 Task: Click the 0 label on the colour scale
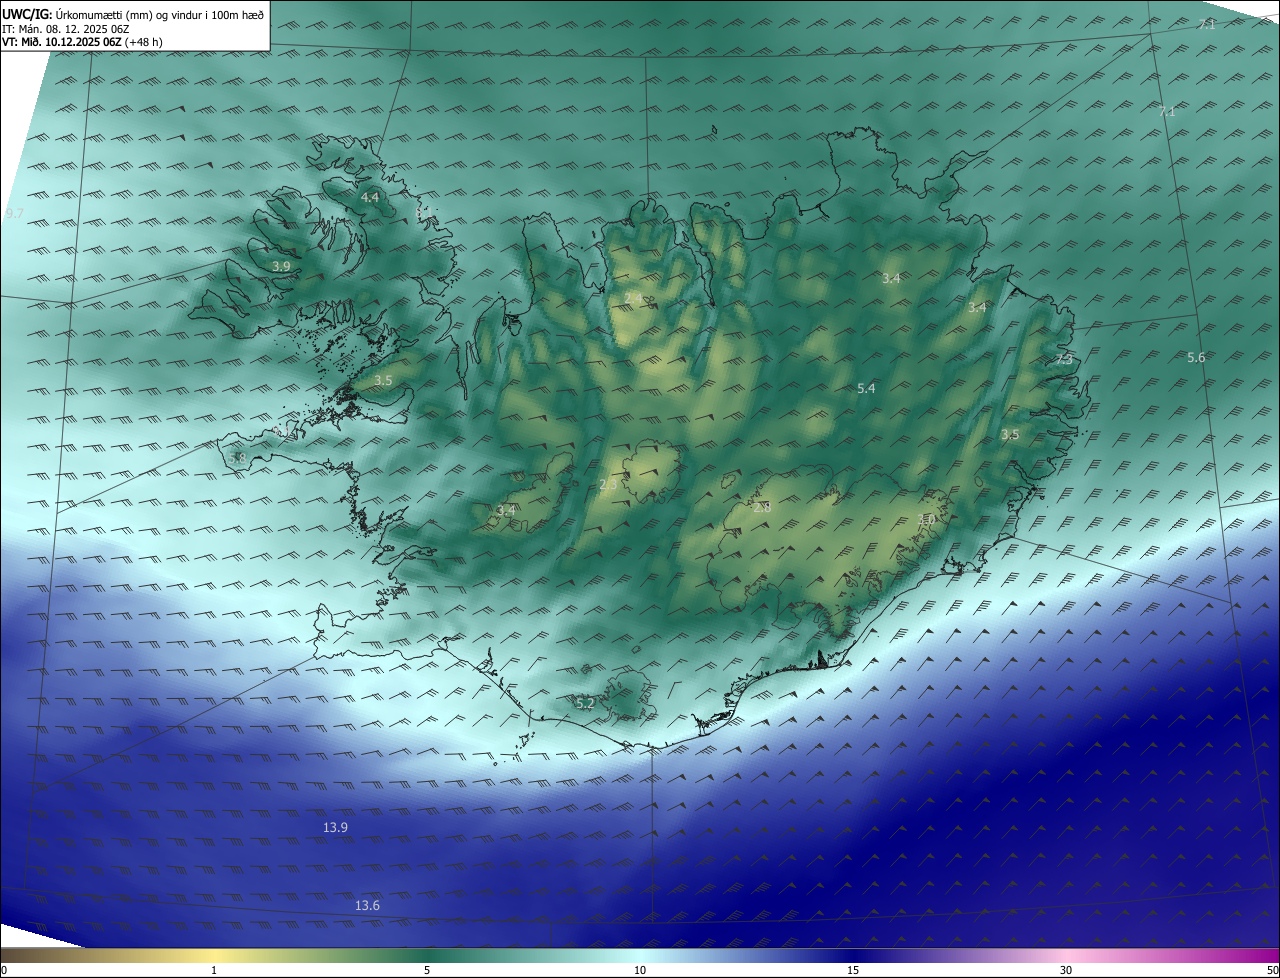click(4, 970)
